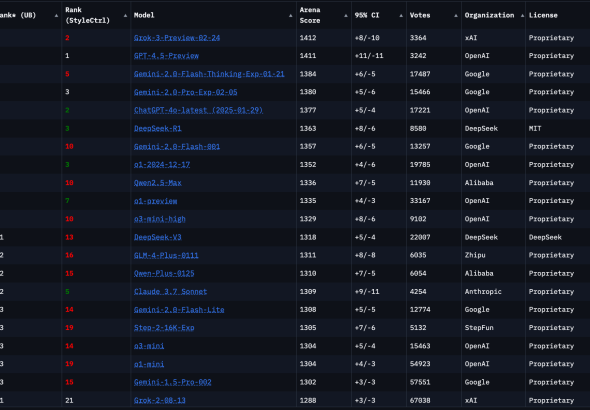Visit the Claude 3.7 Sonnet link
Image resolution: width=590 pixels, height=410 pixels.
coord(170,292)
